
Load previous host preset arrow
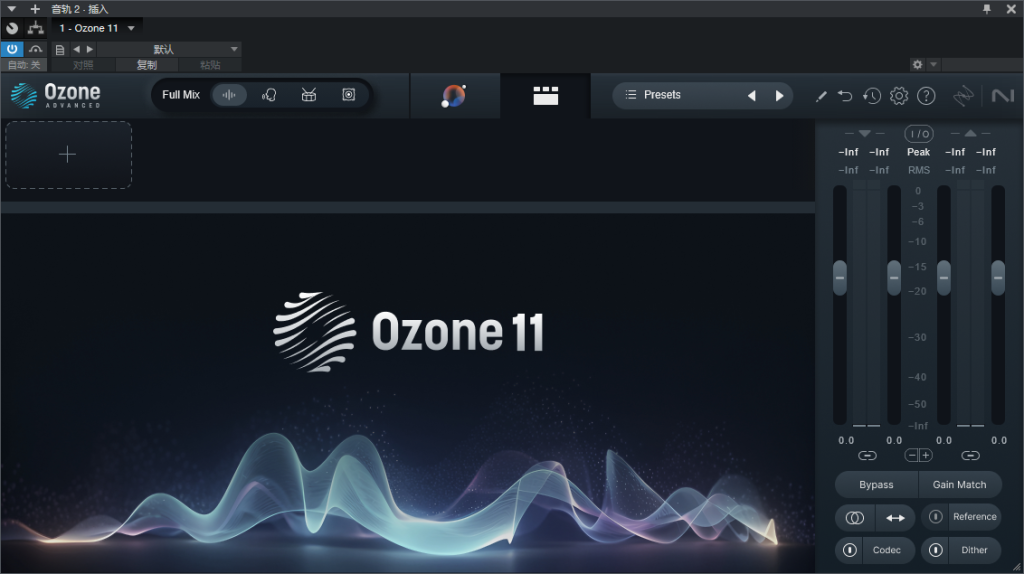(76, 49)
